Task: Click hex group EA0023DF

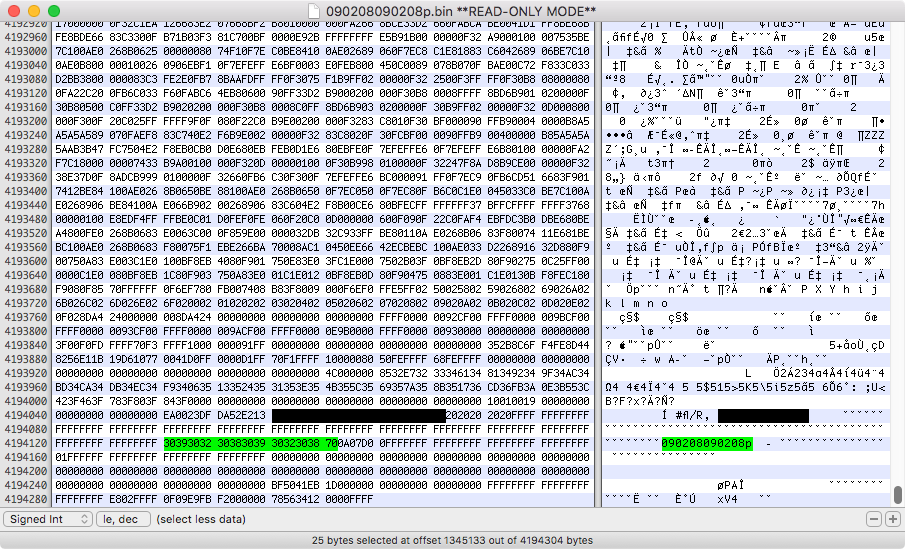Action: 187,415
